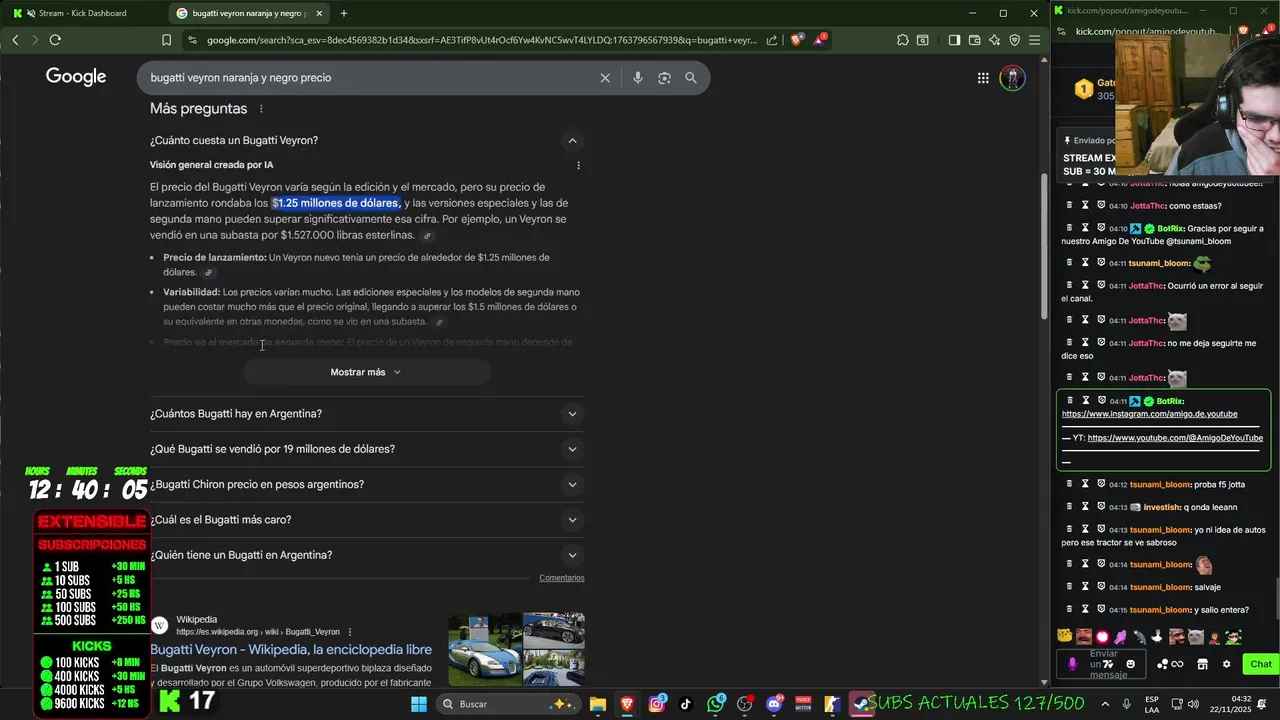1280x720 pixels.
Task: Open Bugatti Veyron Wikipedia result link
Action: [291, 649]
